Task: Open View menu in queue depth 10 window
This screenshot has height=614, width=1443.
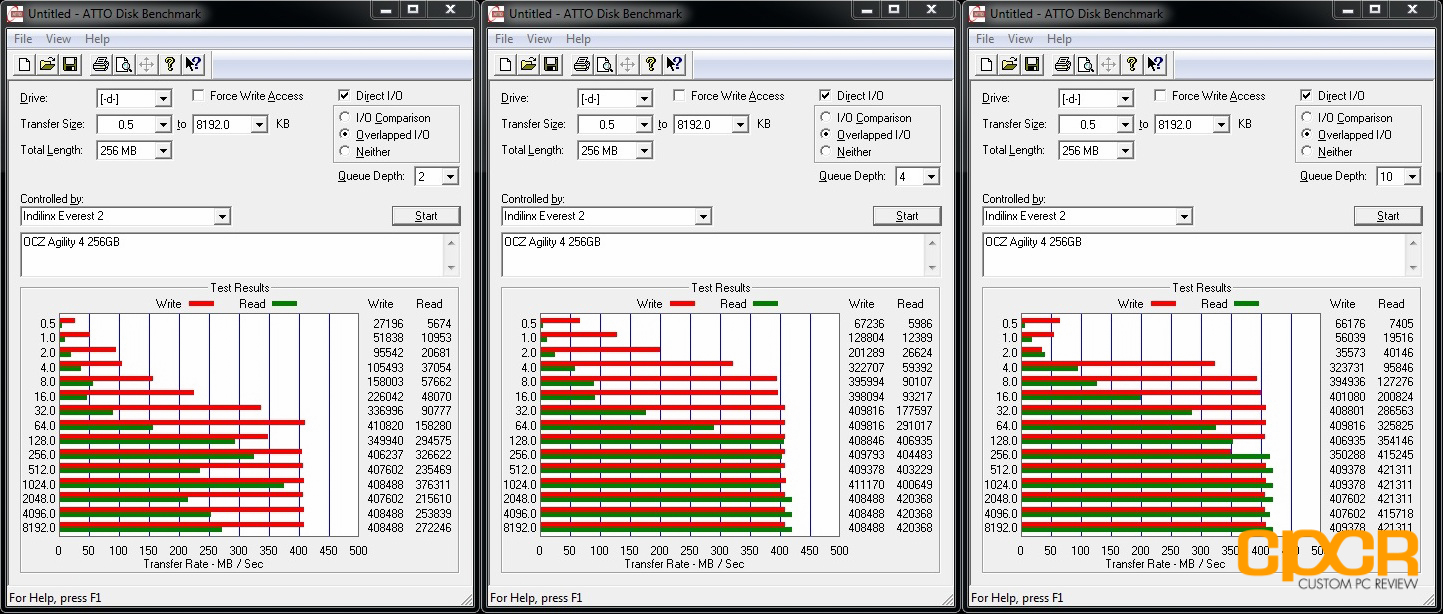Action: click(1020, 39)
